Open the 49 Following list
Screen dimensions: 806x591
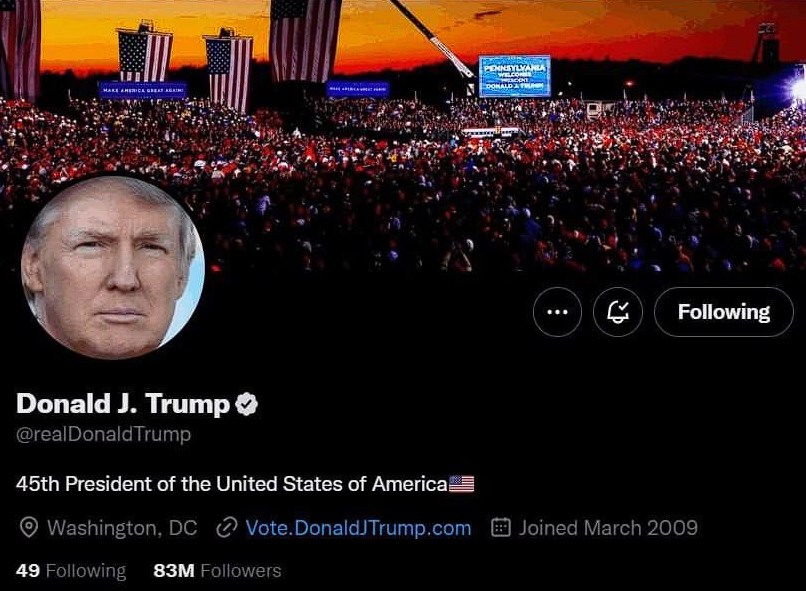pos(71,570)
